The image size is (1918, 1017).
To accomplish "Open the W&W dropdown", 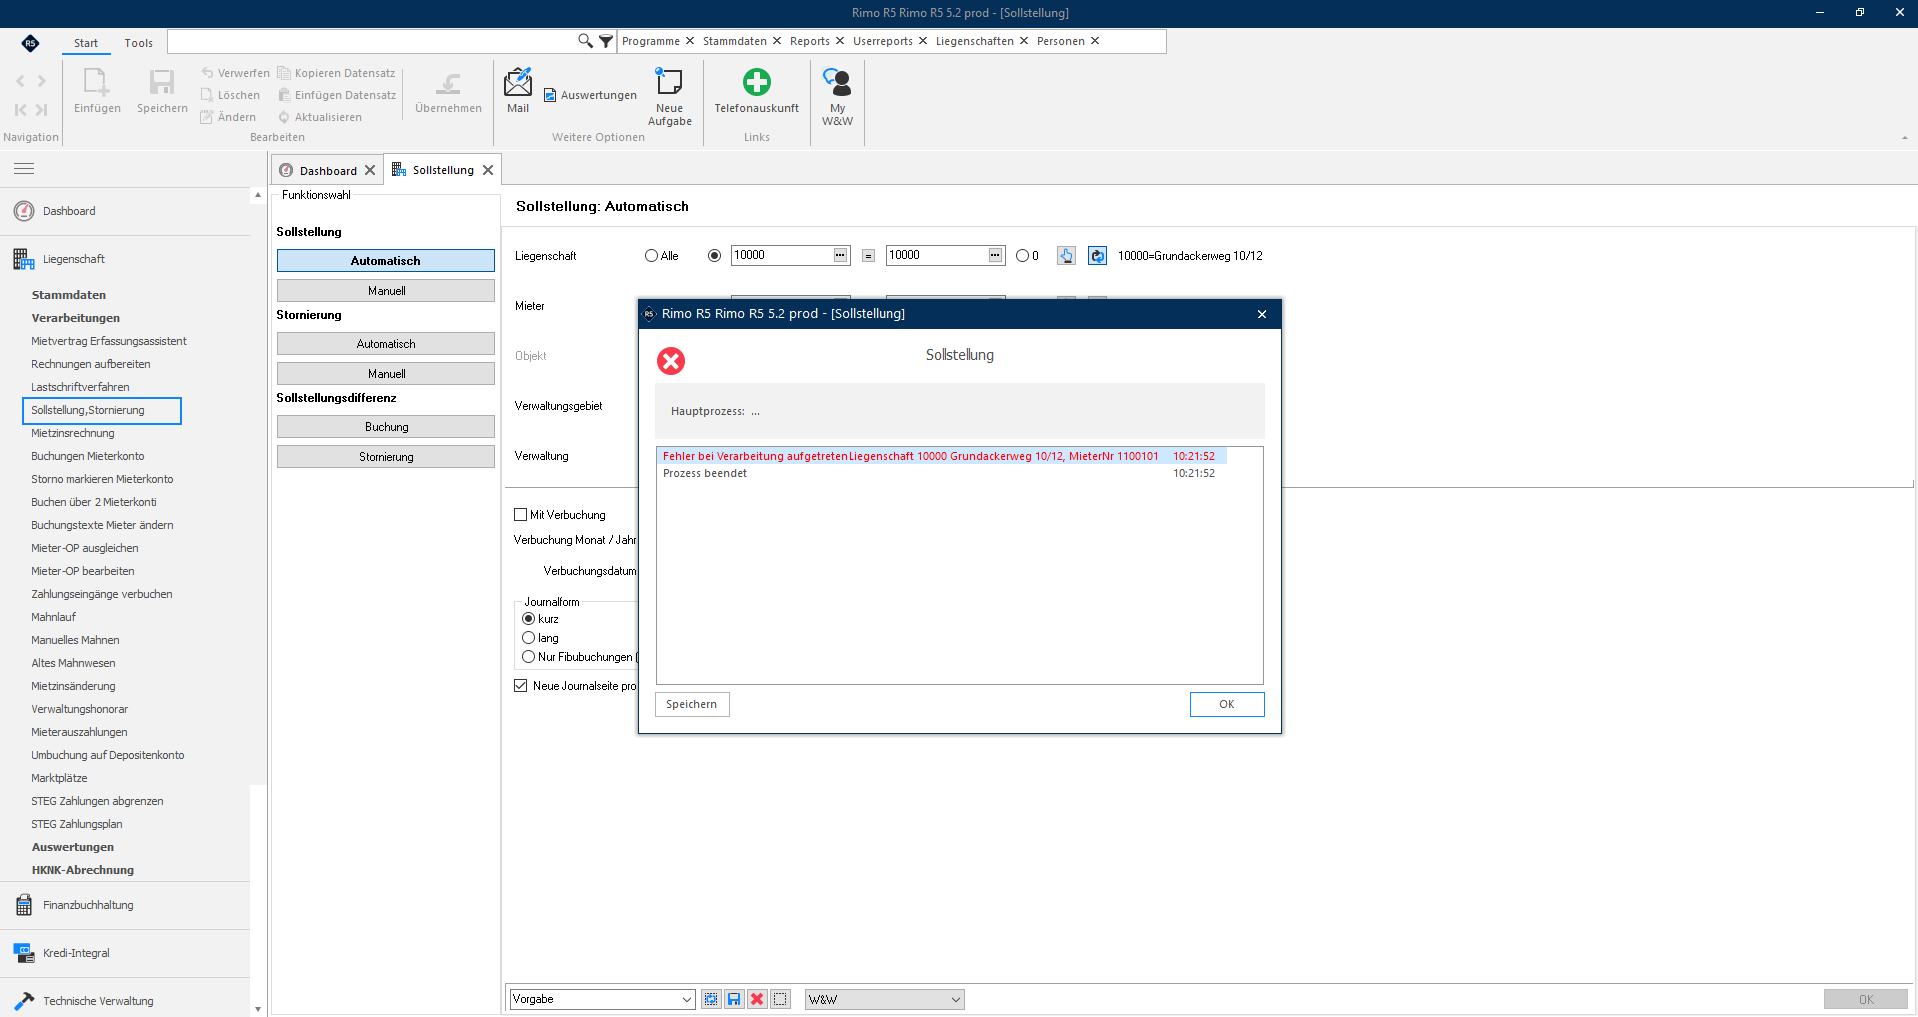I will pyautogui.click(x=885, y=999).
